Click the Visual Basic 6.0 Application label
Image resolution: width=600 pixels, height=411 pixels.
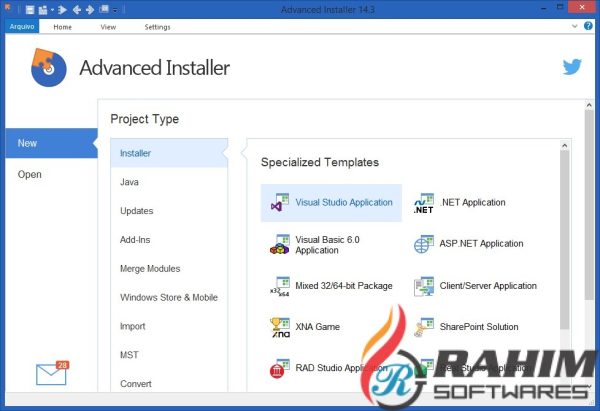[328, 245]
